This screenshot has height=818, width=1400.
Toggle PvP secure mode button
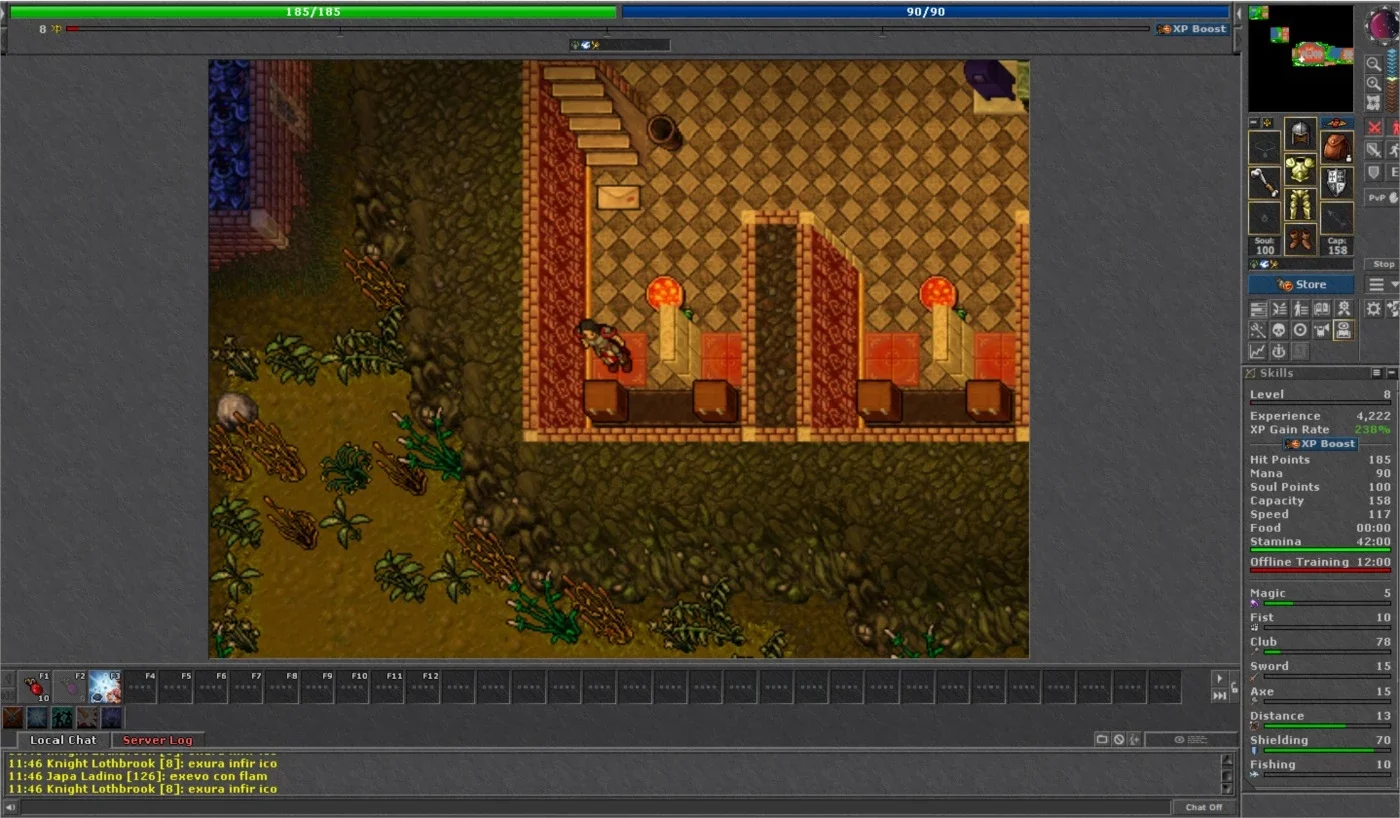1382,198
